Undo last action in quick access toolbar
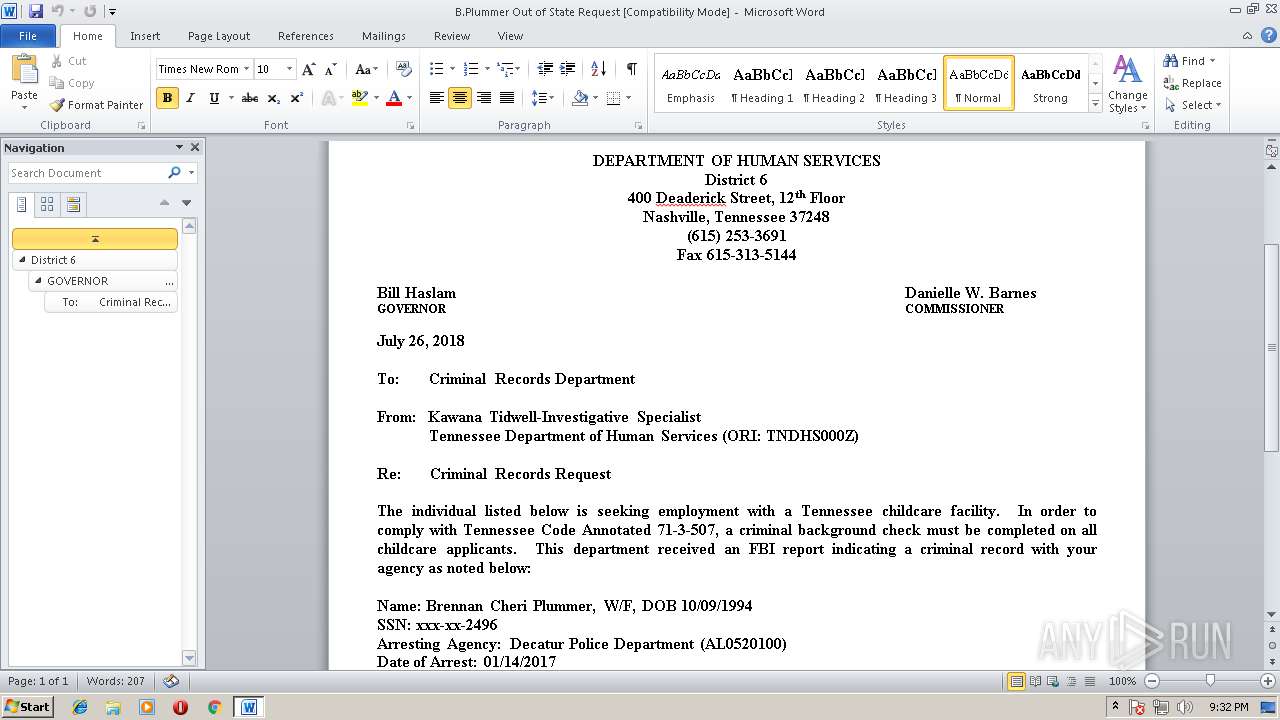The width and height of the screenshot is (1280, 720). point(58,11)
